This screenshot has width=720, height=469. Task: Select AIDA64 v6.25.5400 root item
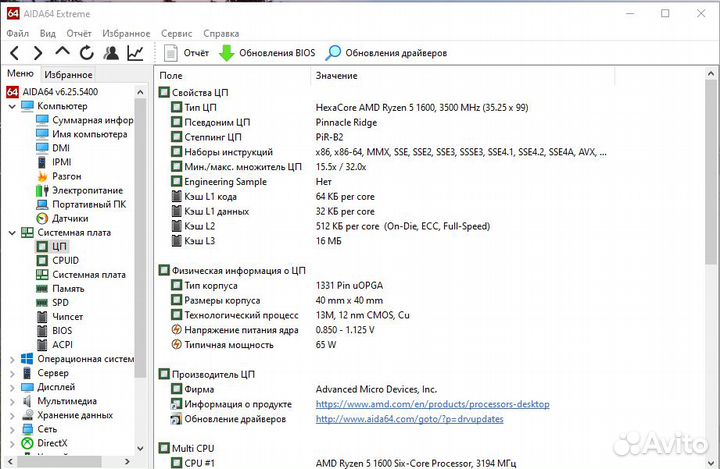click(52, 92)
